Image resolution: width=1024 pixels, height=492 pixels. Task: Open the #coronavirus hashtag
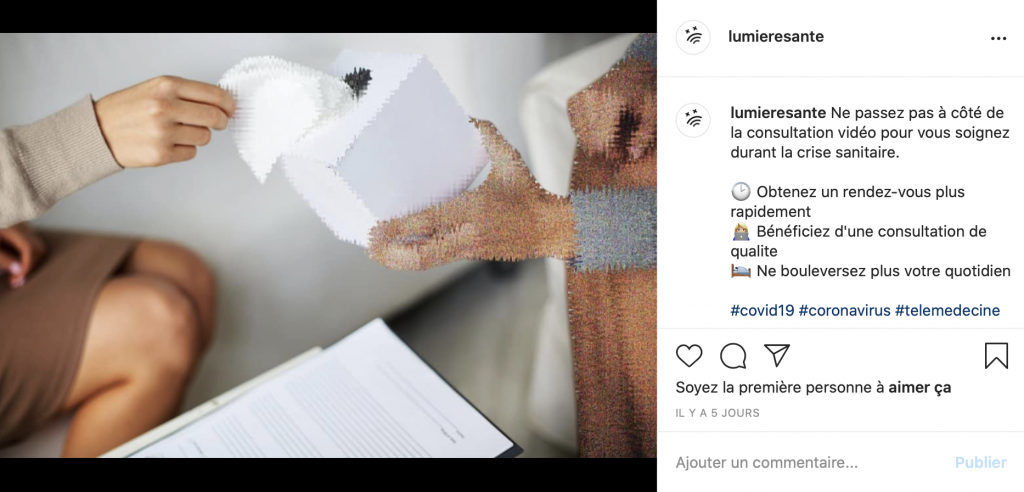point(844,310)
